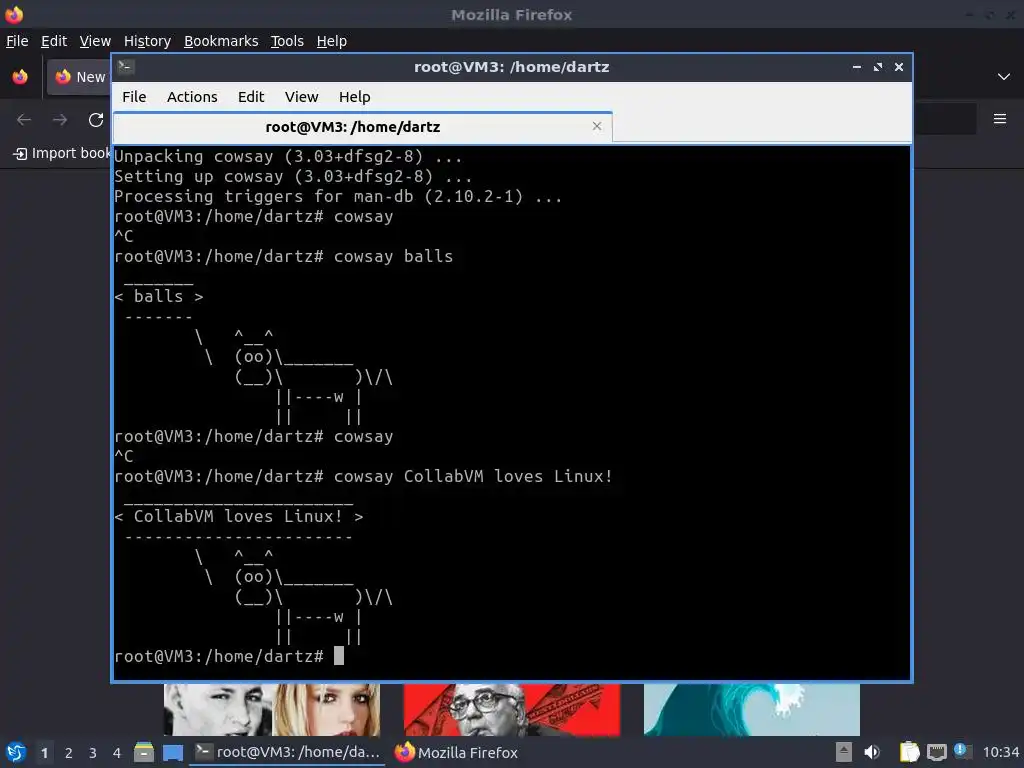Screen dimensions: 1024x768
Task: Select the root@VM3: /home/dartz terminal tab
Action: click(362, 127)
